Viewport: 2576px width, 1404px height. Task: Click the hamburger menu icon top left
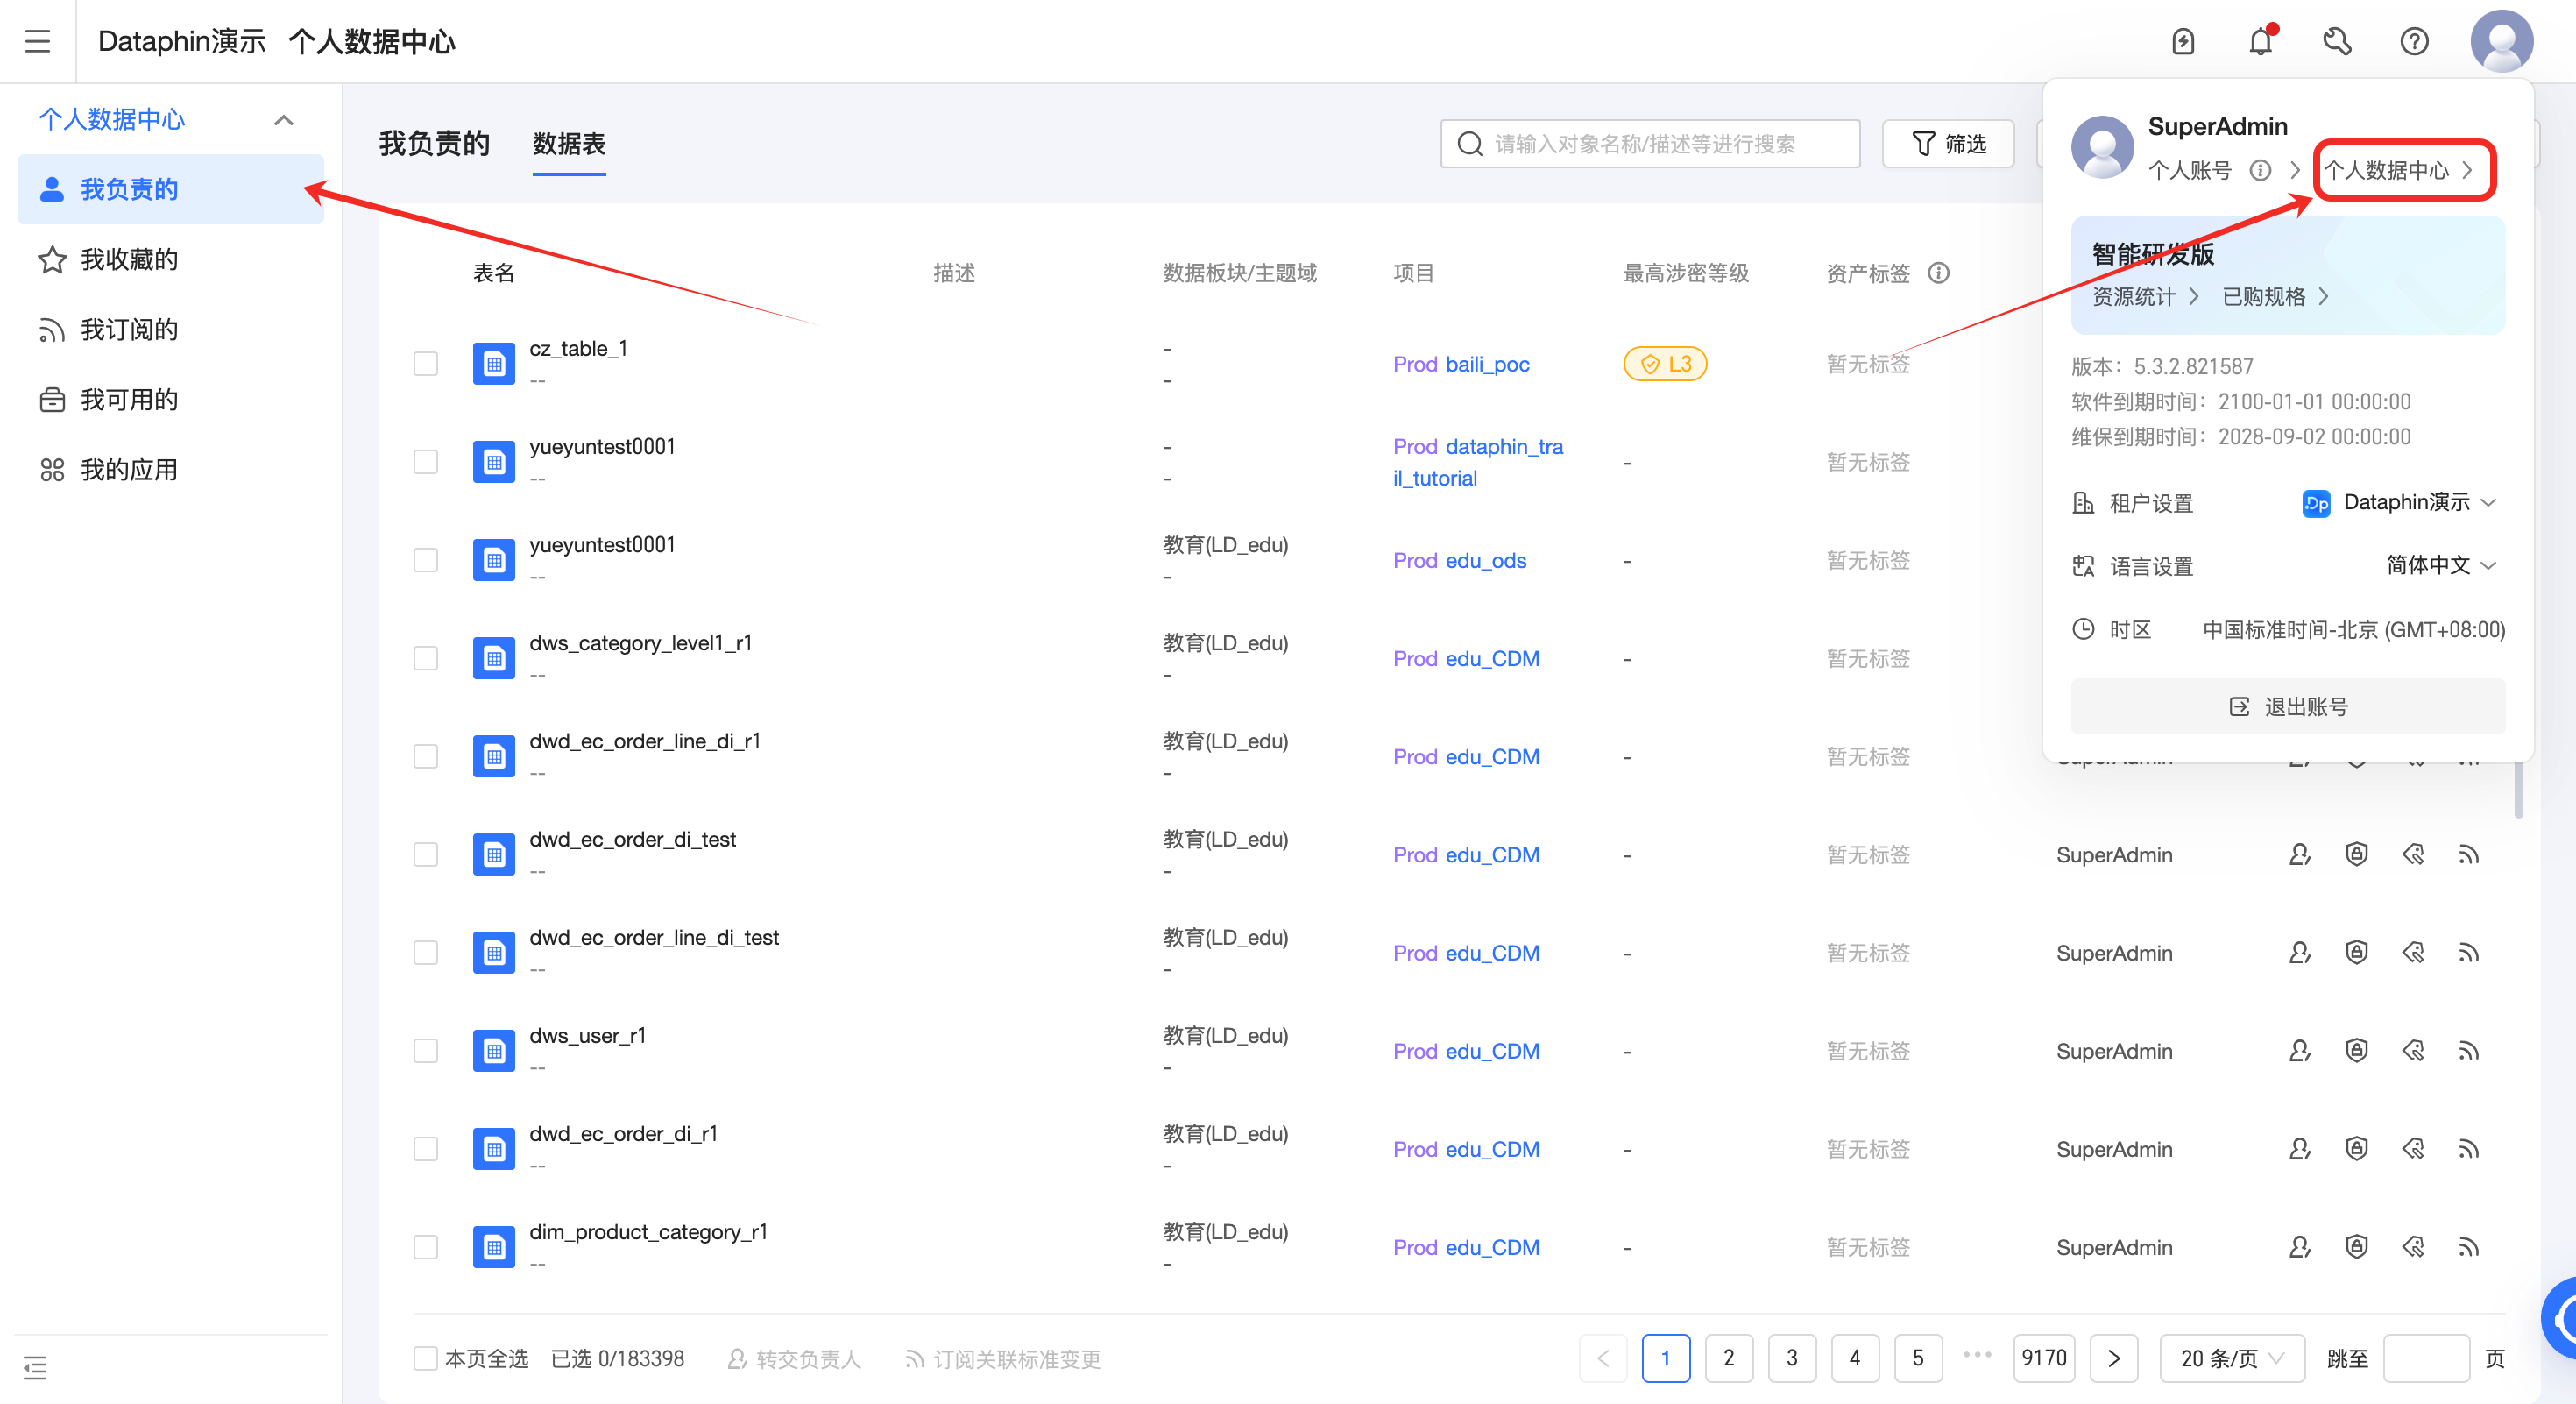click(38, 41)
